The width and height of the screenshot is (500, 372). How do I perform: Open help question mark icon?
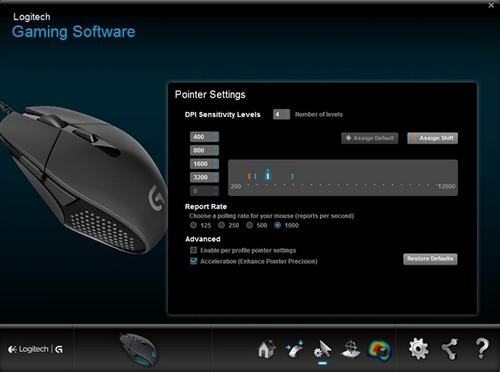(x=482, y=348)
